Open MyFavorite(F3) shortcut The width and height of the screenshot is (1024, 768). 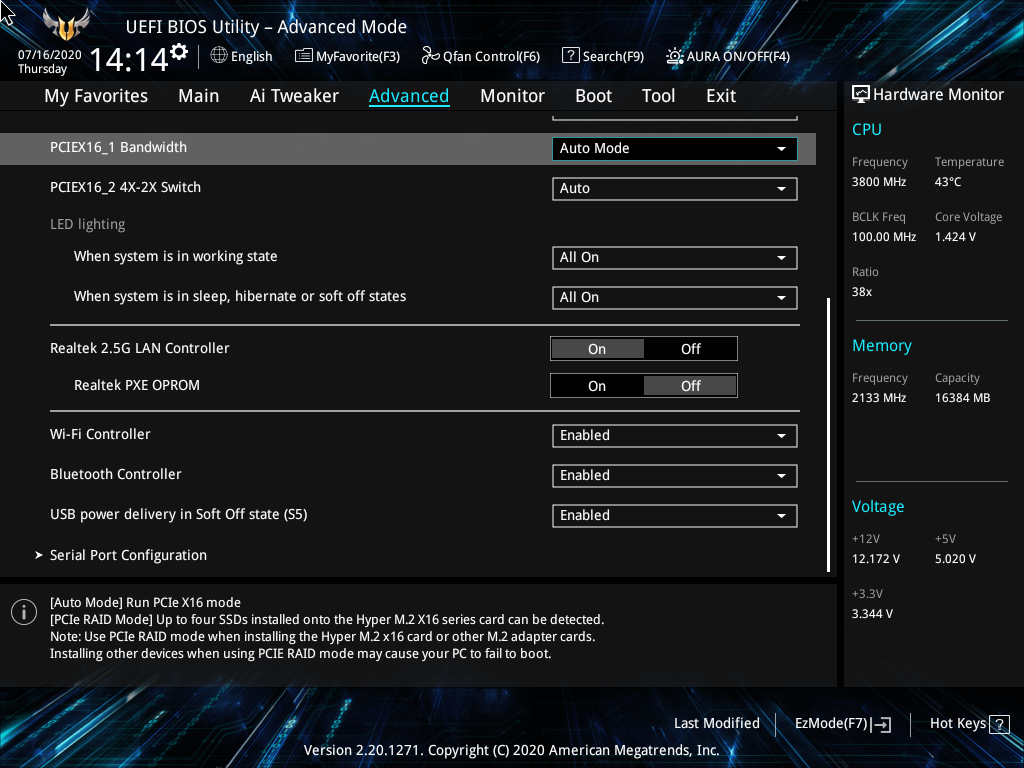[x=347, y=56]
